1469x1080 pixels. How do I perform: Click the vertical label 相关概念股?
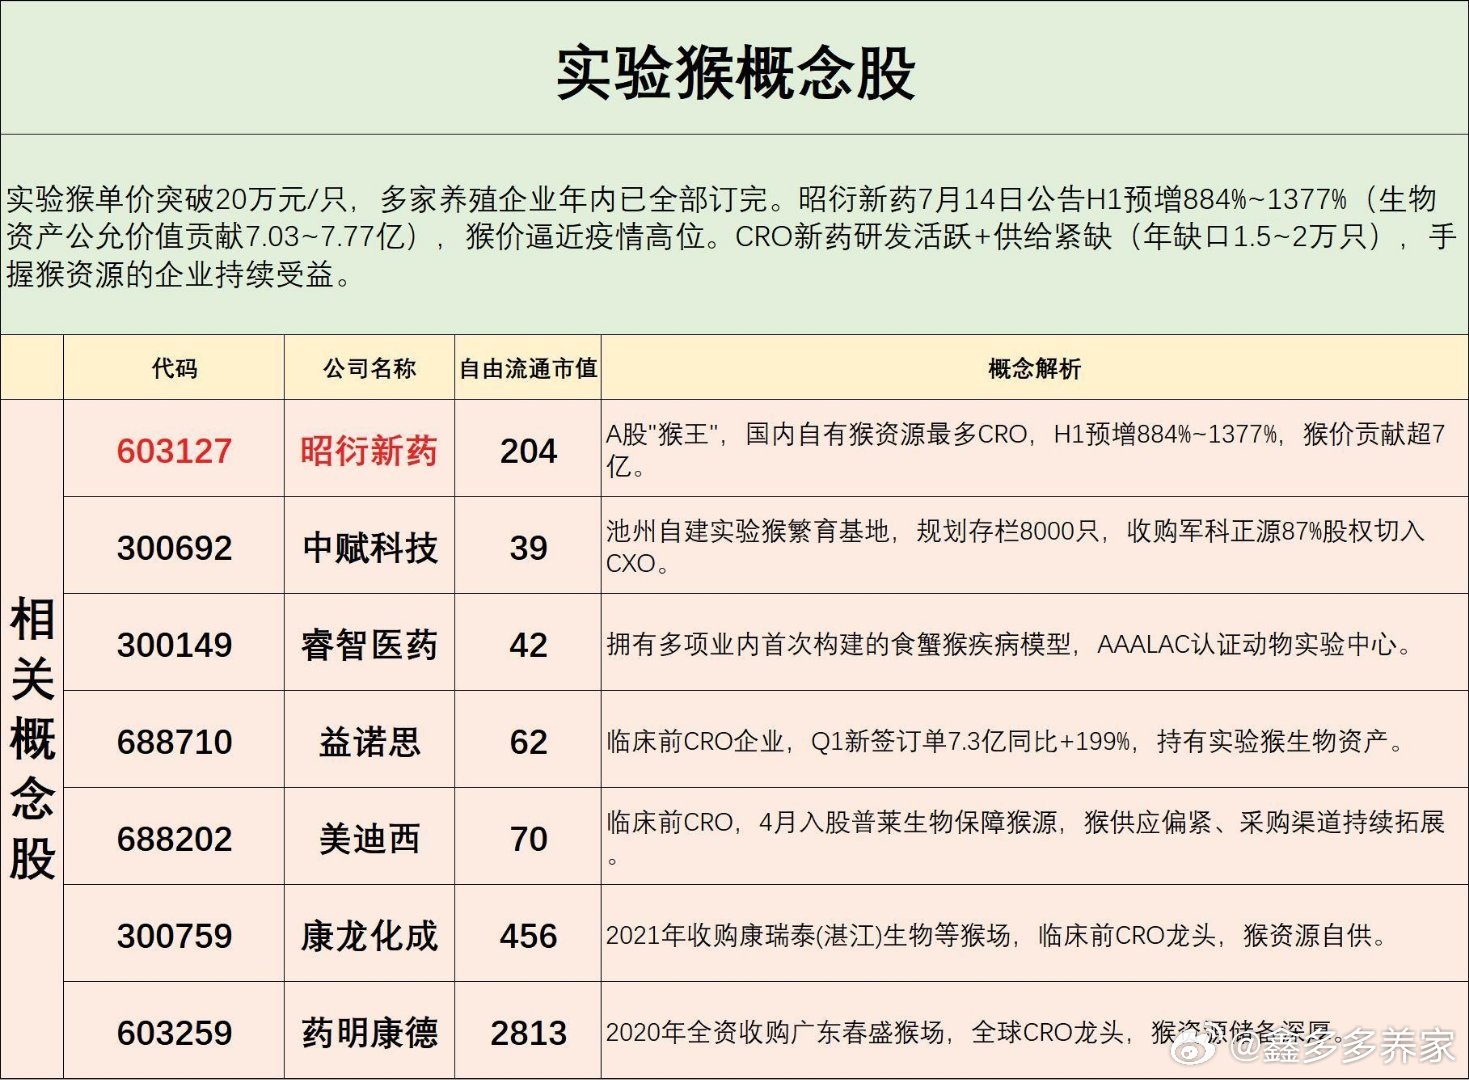(32, 739)
